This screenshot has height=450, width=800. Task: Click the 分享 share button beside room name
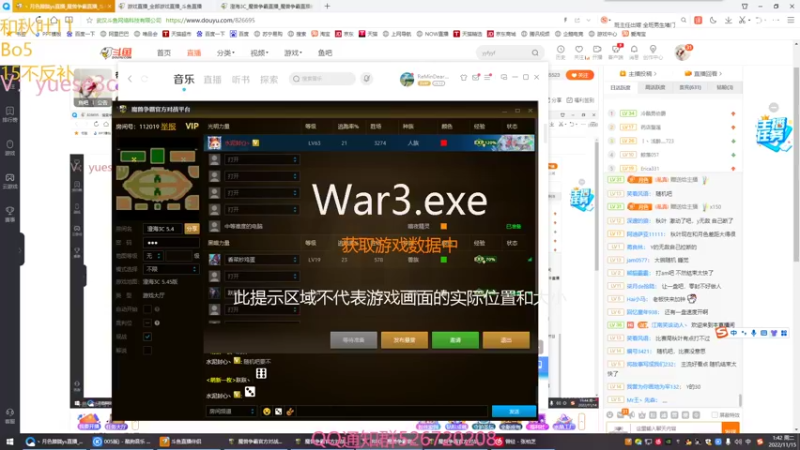point(192,229)
